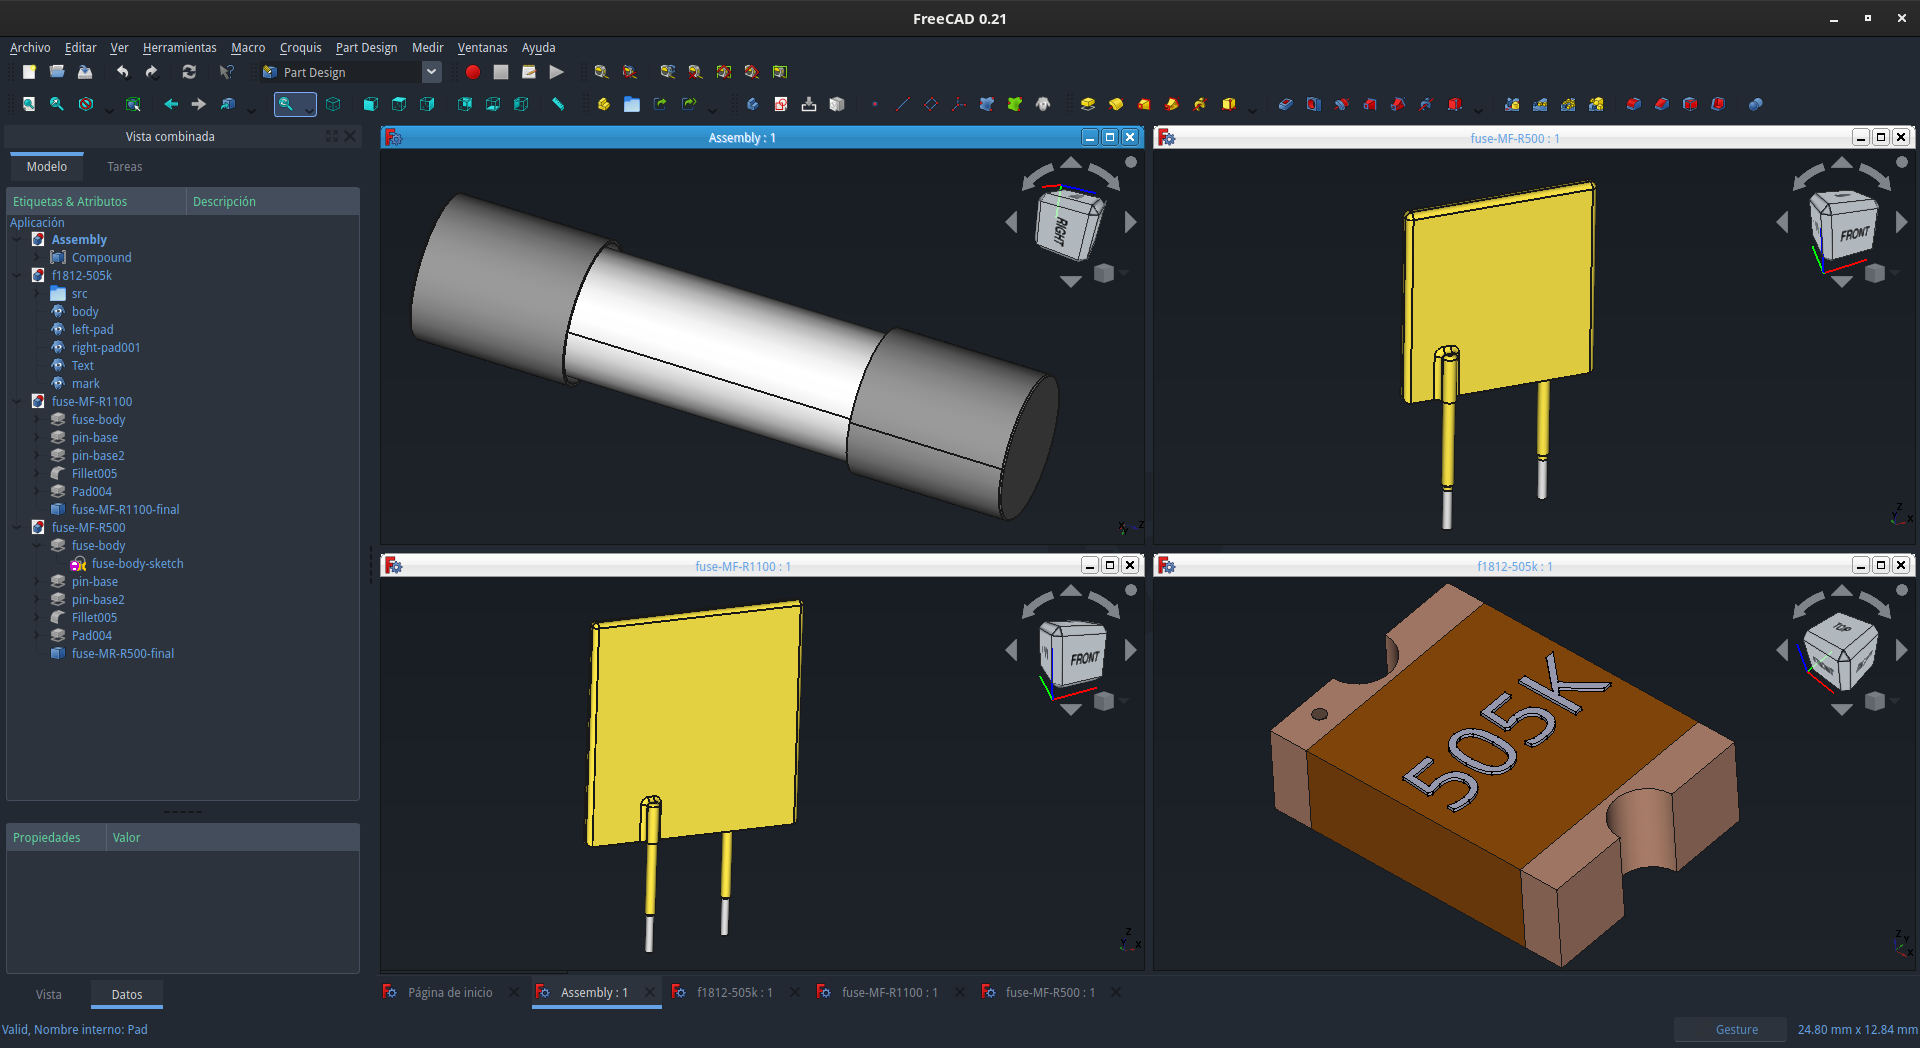
Task: Set view to Isometric cube icon
Action: pyautogui.click(x=334, y=104)
